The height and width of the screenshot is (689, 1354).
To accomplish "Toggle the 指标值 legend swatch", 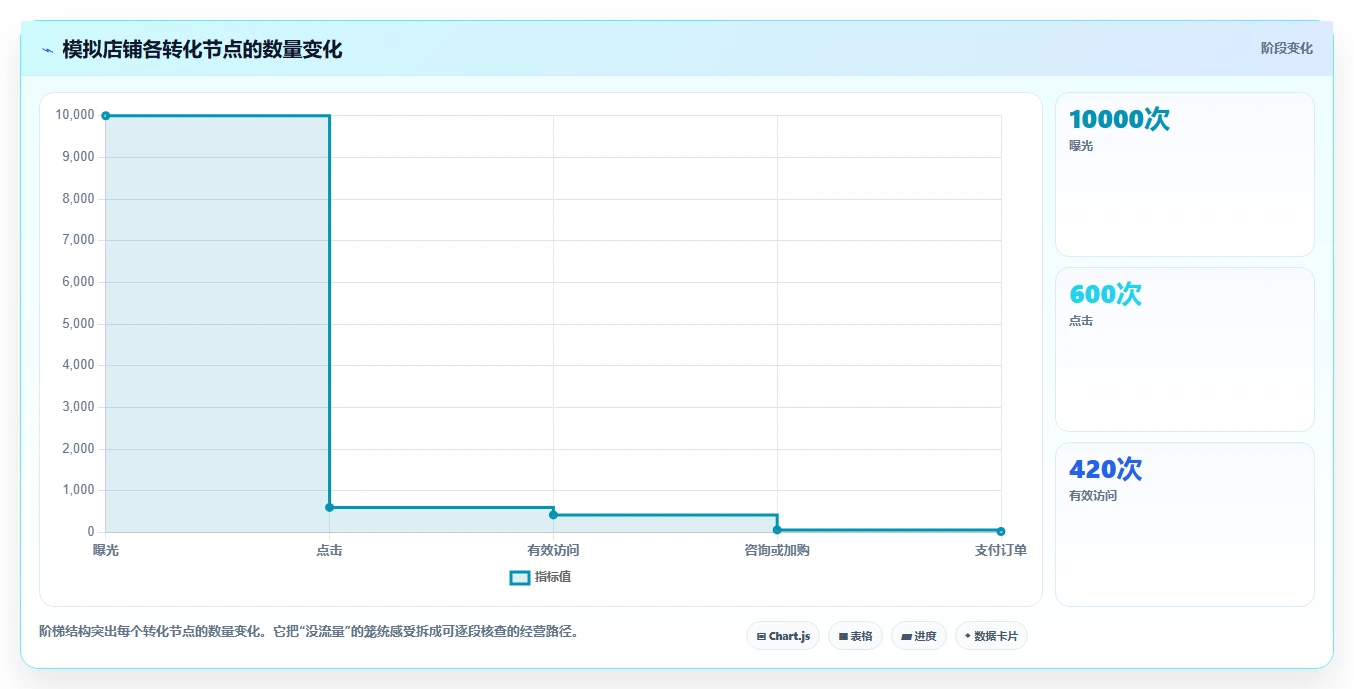I will 520,578.
